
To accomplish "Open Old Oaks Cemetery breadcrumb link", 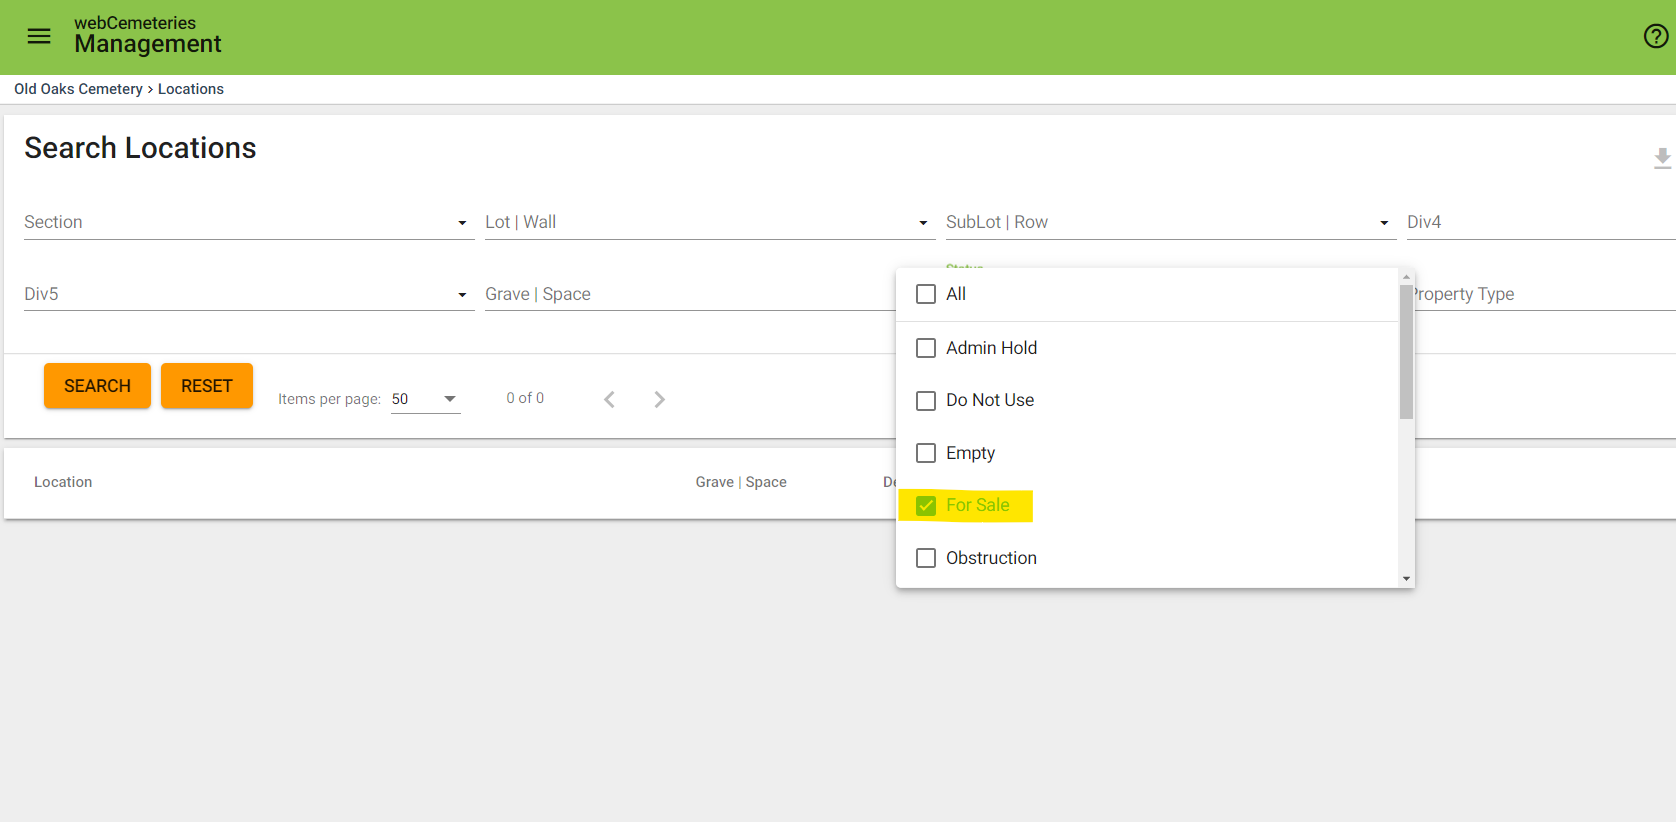I will (x=78, y=89).
